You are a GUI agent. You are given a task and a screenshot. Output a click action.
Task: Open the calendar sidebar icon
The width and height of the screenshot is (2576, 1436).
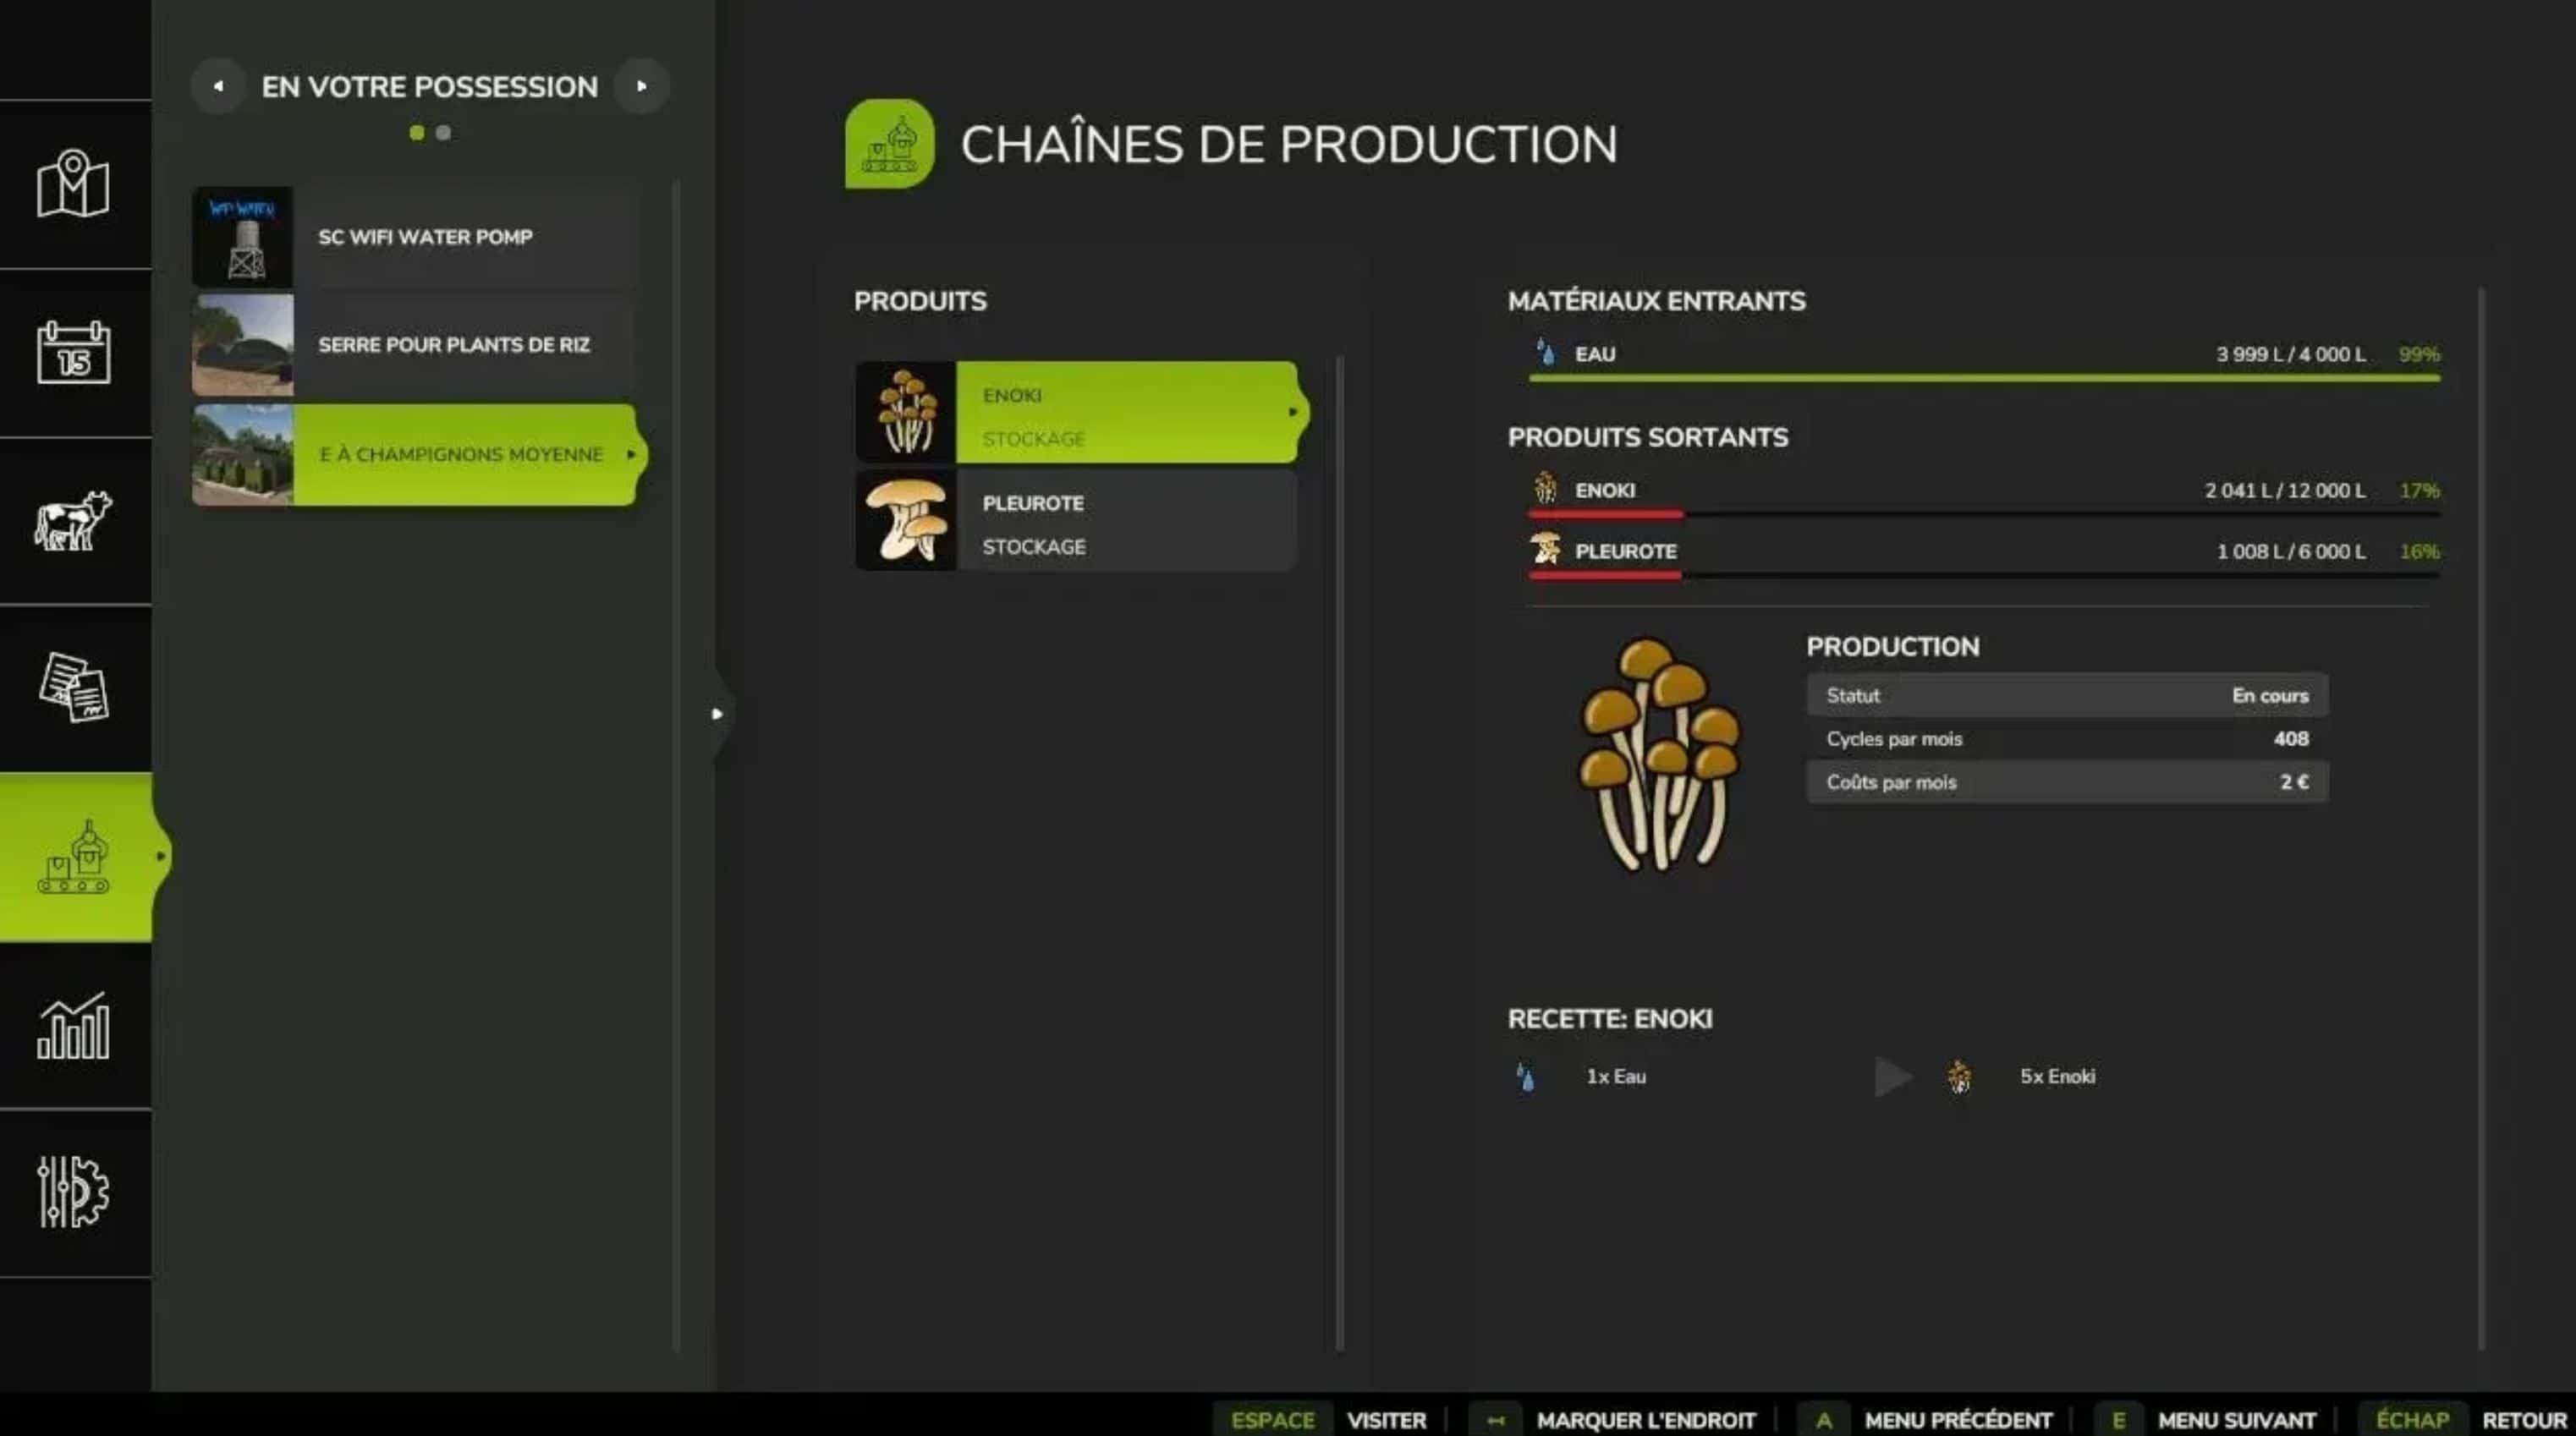[x=73, y=352]
